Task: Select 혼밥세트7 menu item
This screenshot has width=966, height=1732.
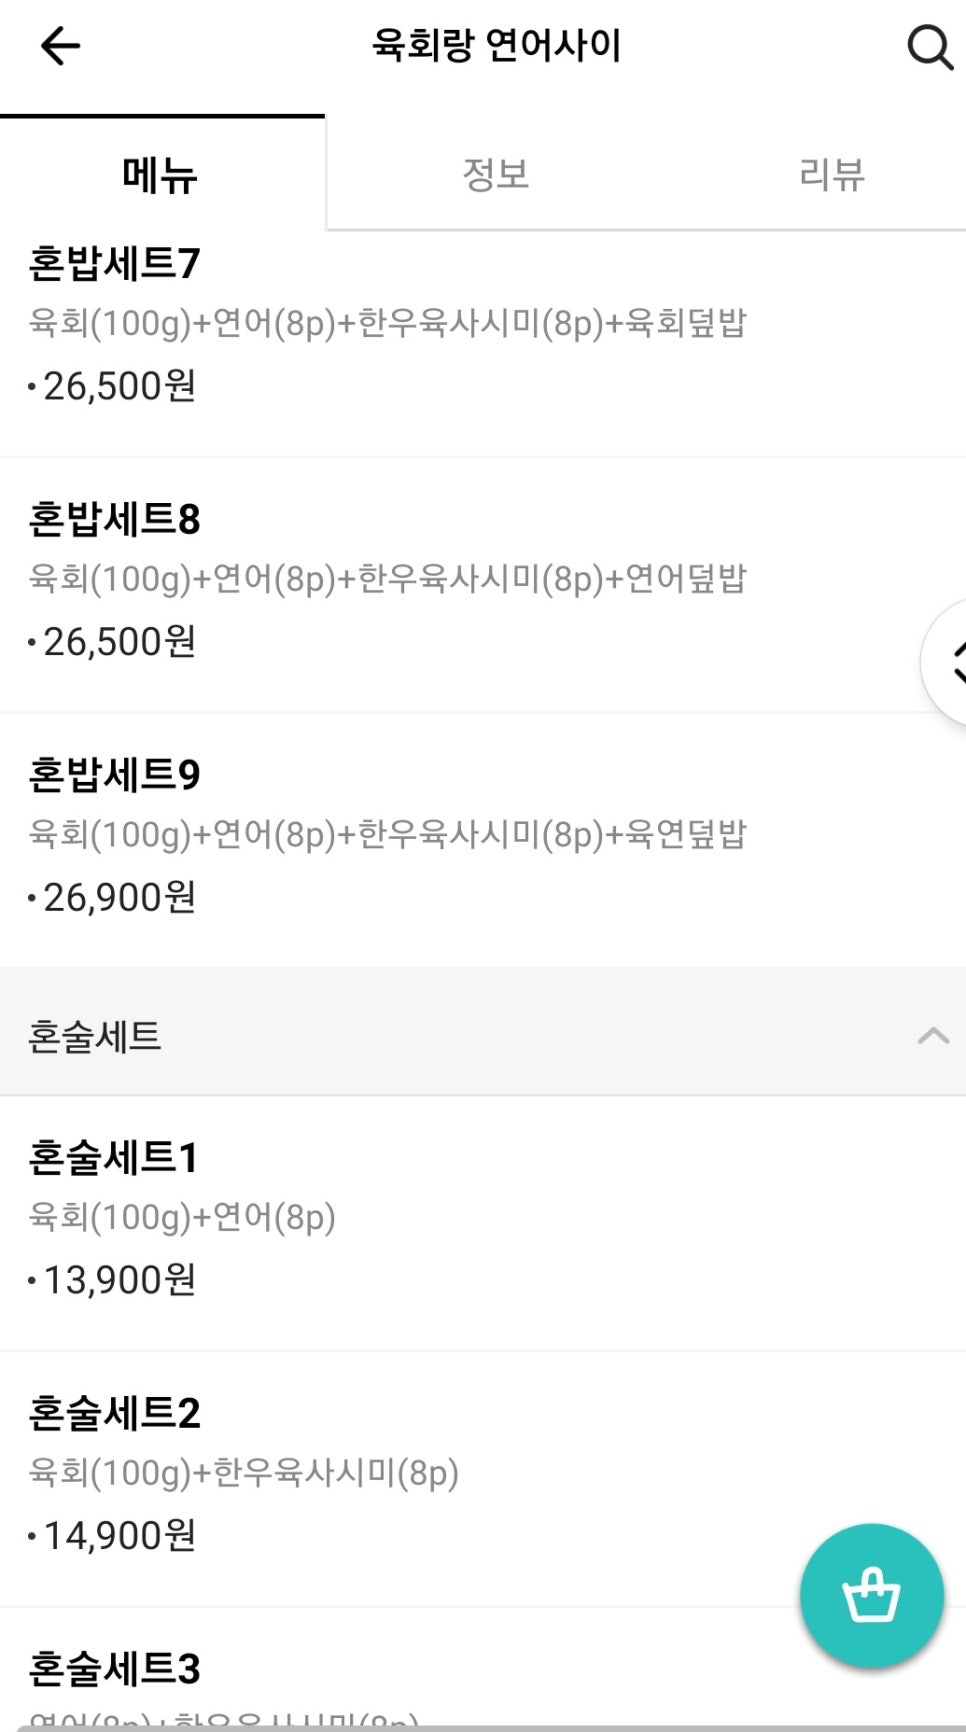Action: [x=114, y=264]
